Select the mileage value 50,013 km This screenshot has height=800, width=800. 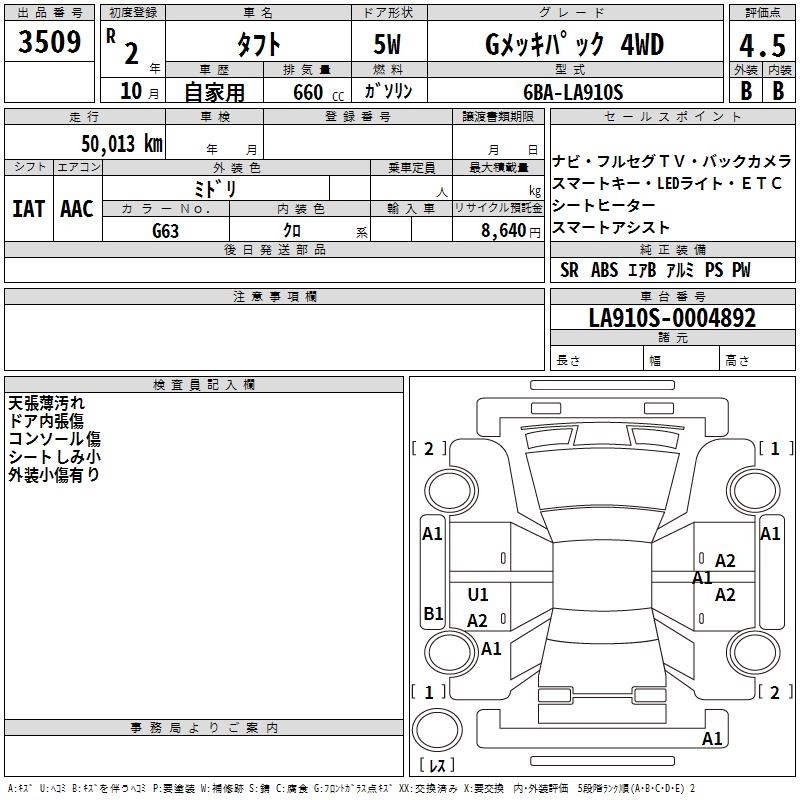click(x=122, y=143)
